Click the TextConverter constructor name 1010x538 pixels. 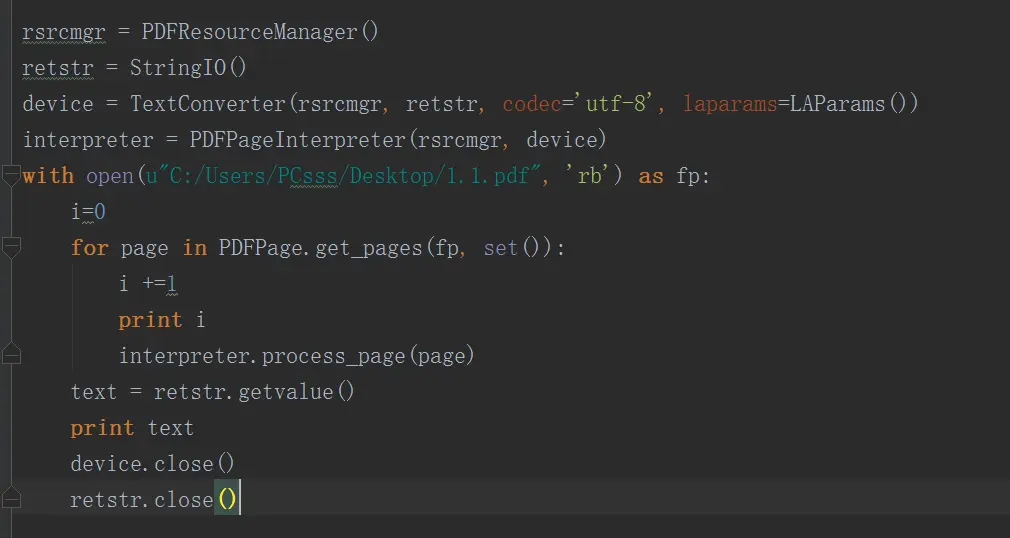click(208, 104)
